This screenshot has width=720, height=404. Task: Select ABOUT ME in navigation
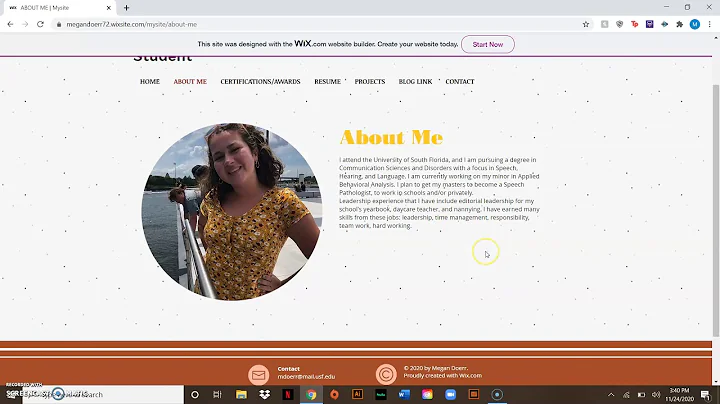pyautogui.click(x=190, y=82)
